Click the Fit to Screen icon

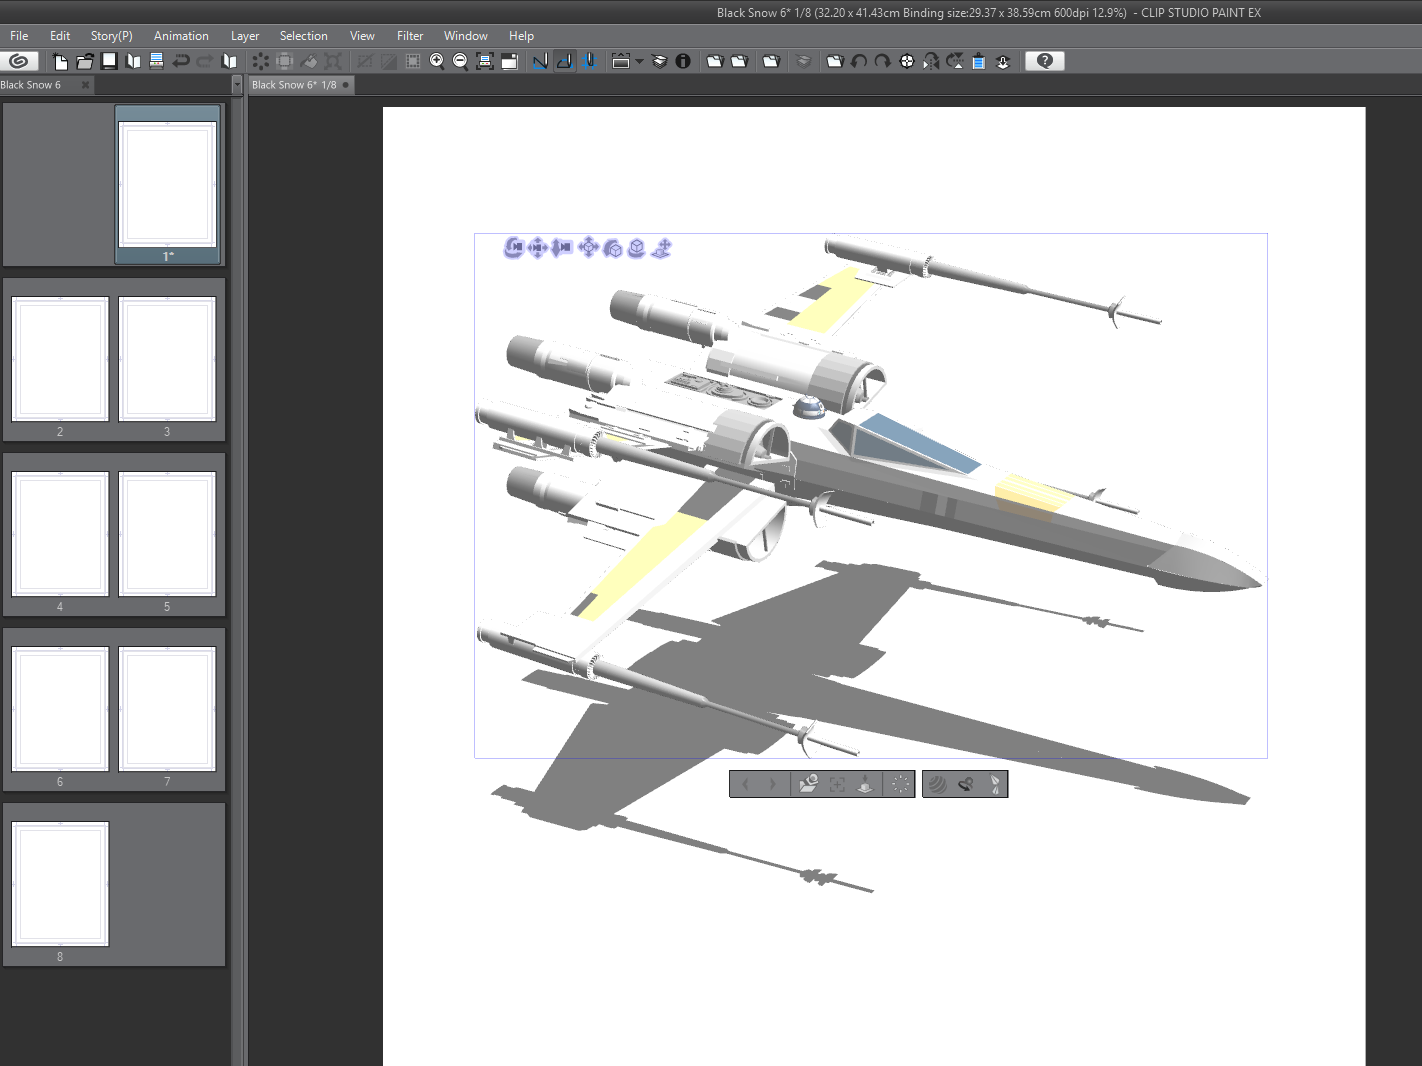click(x=485, y=61)
